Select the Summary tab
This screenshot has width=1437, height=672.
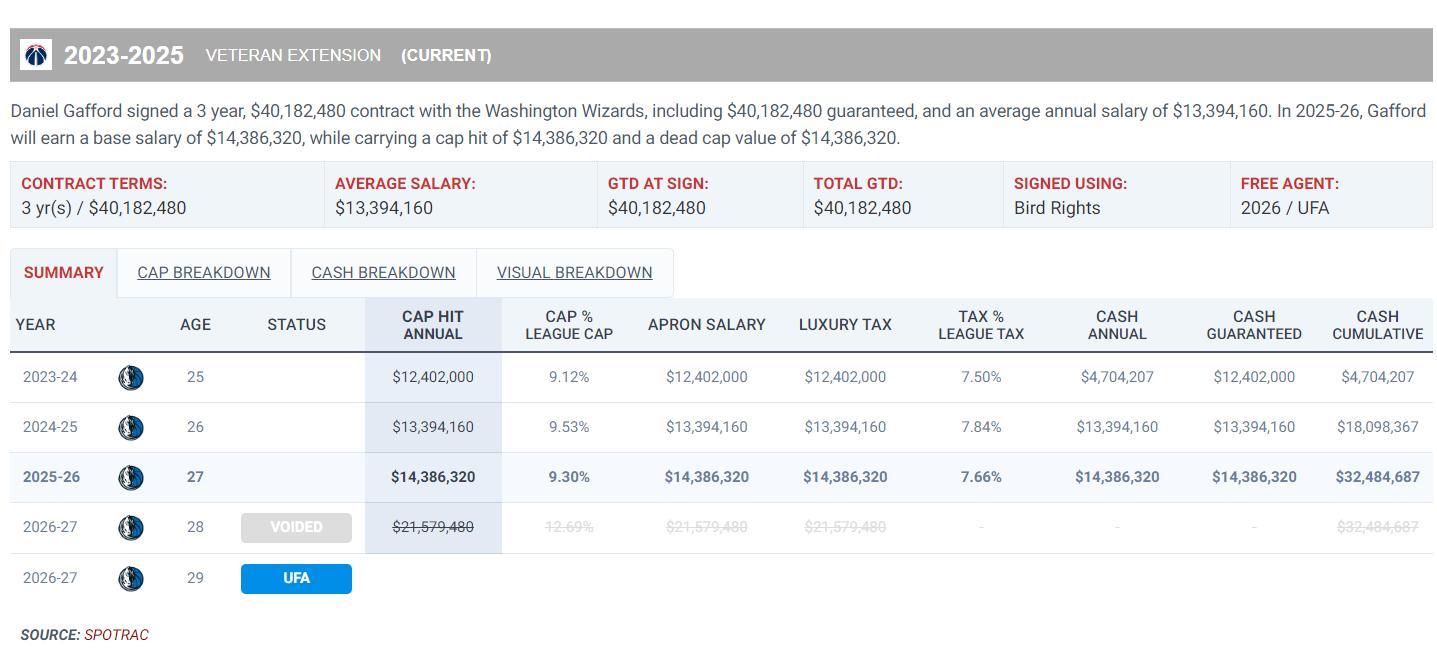point(63,273)
